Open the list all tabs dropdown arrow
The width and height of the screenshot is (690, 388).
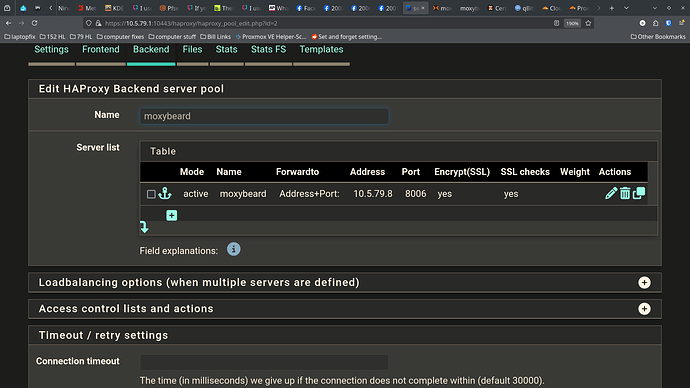(626, 8)
